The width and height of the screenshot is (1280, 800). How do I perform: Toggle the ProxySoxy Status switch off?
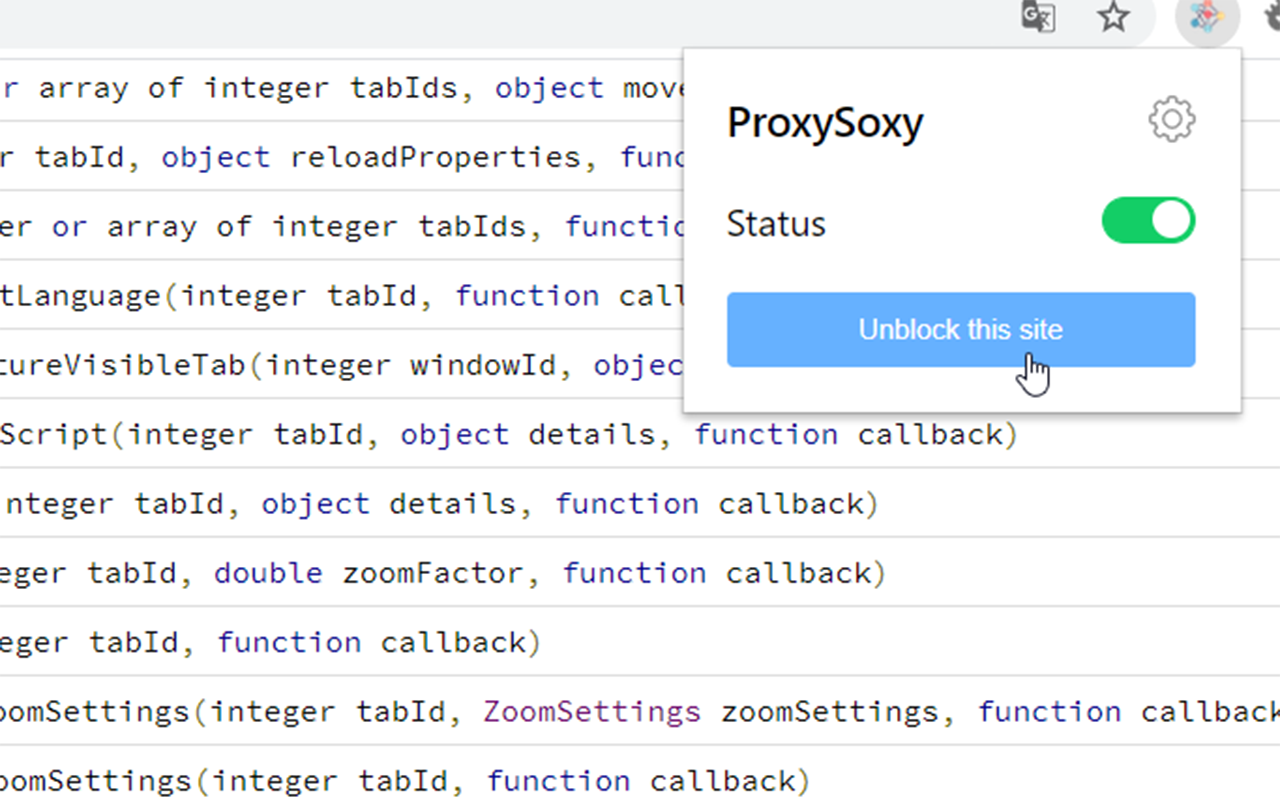(1148, 221)
